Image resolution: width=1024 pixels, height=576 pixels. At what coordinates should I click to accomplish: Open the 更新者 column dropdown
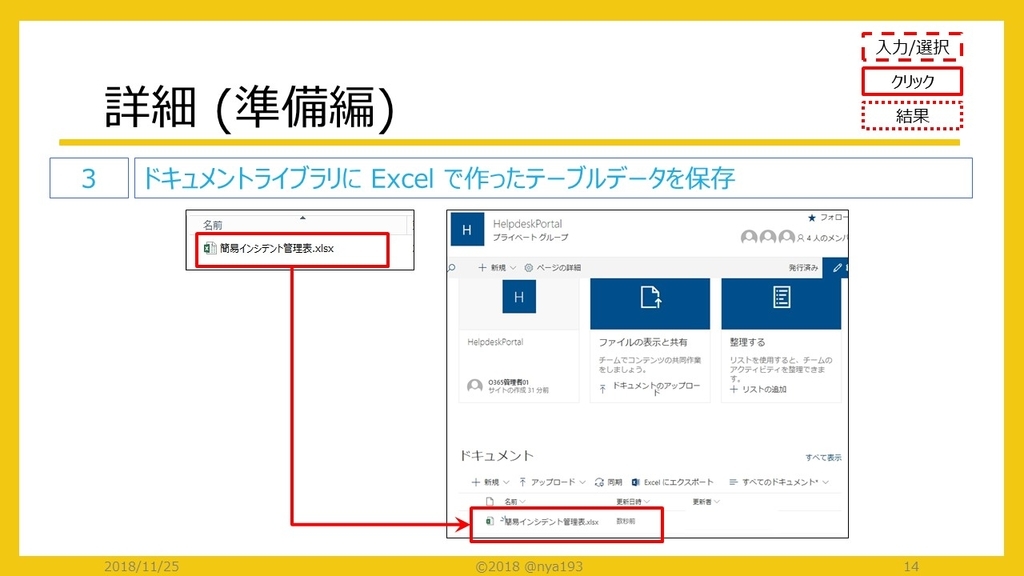pyautogui.click(x=705, y=502)
